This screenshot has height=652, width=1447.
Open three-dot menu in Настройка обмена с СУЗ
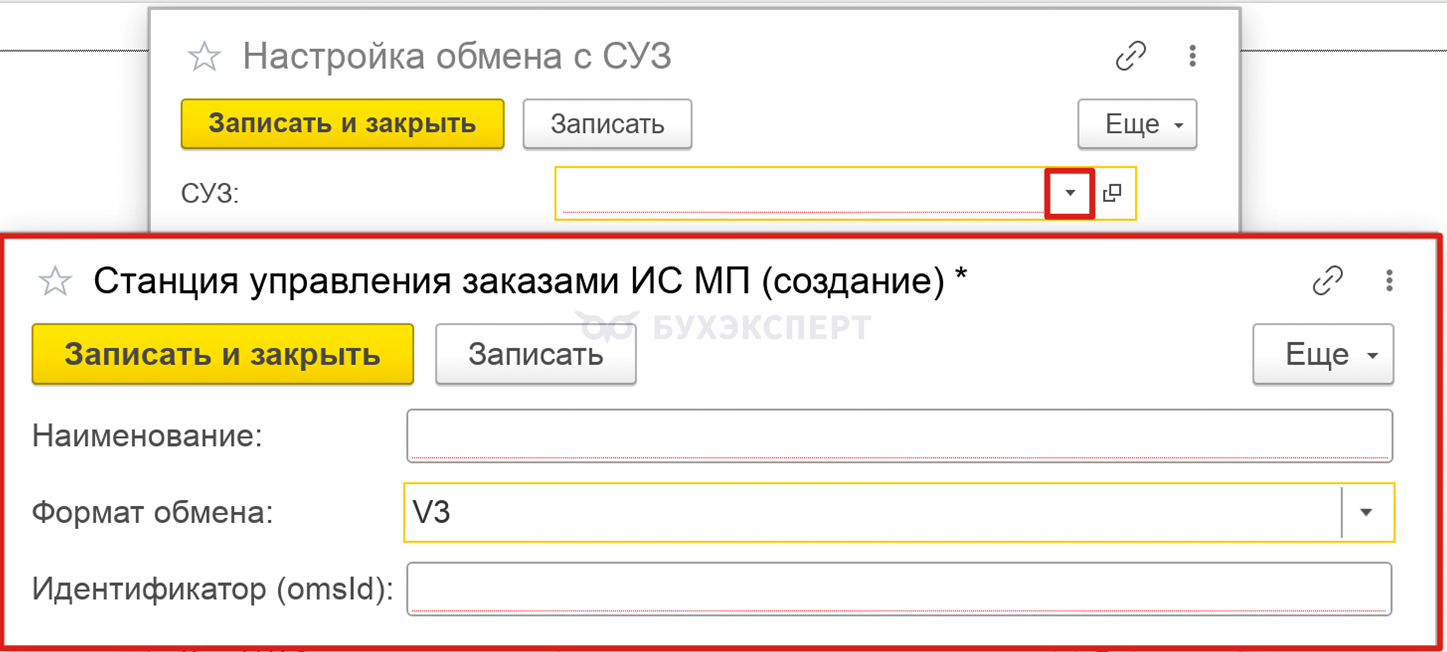(1192, 57)
